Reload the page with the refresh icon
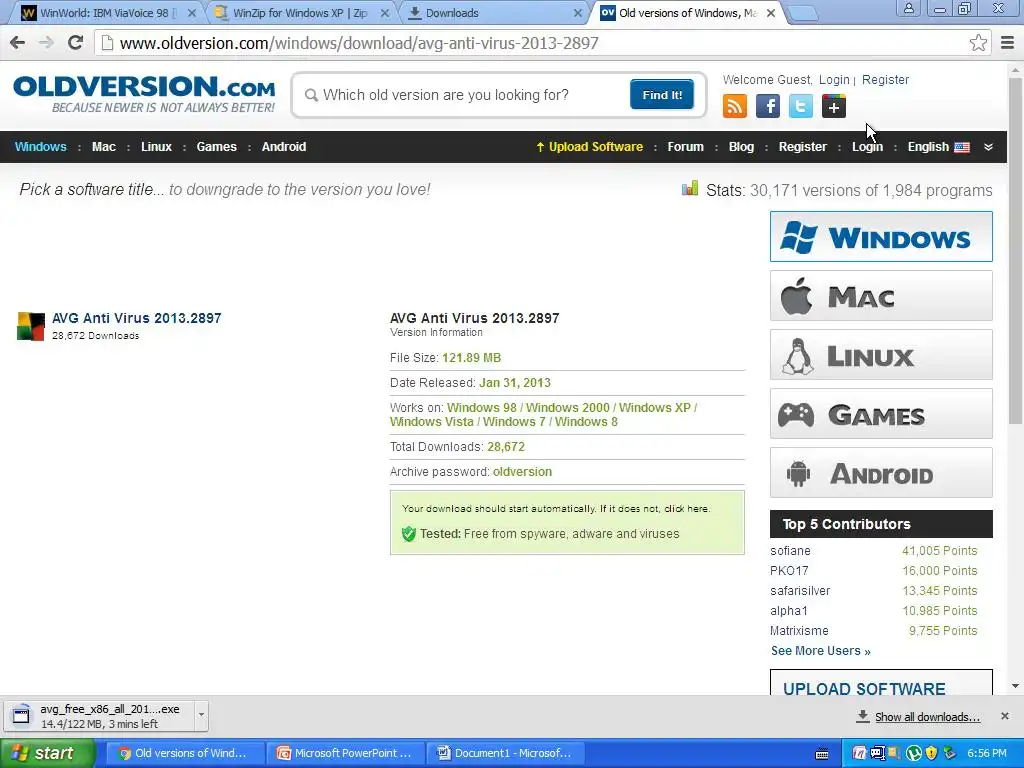 76,43
